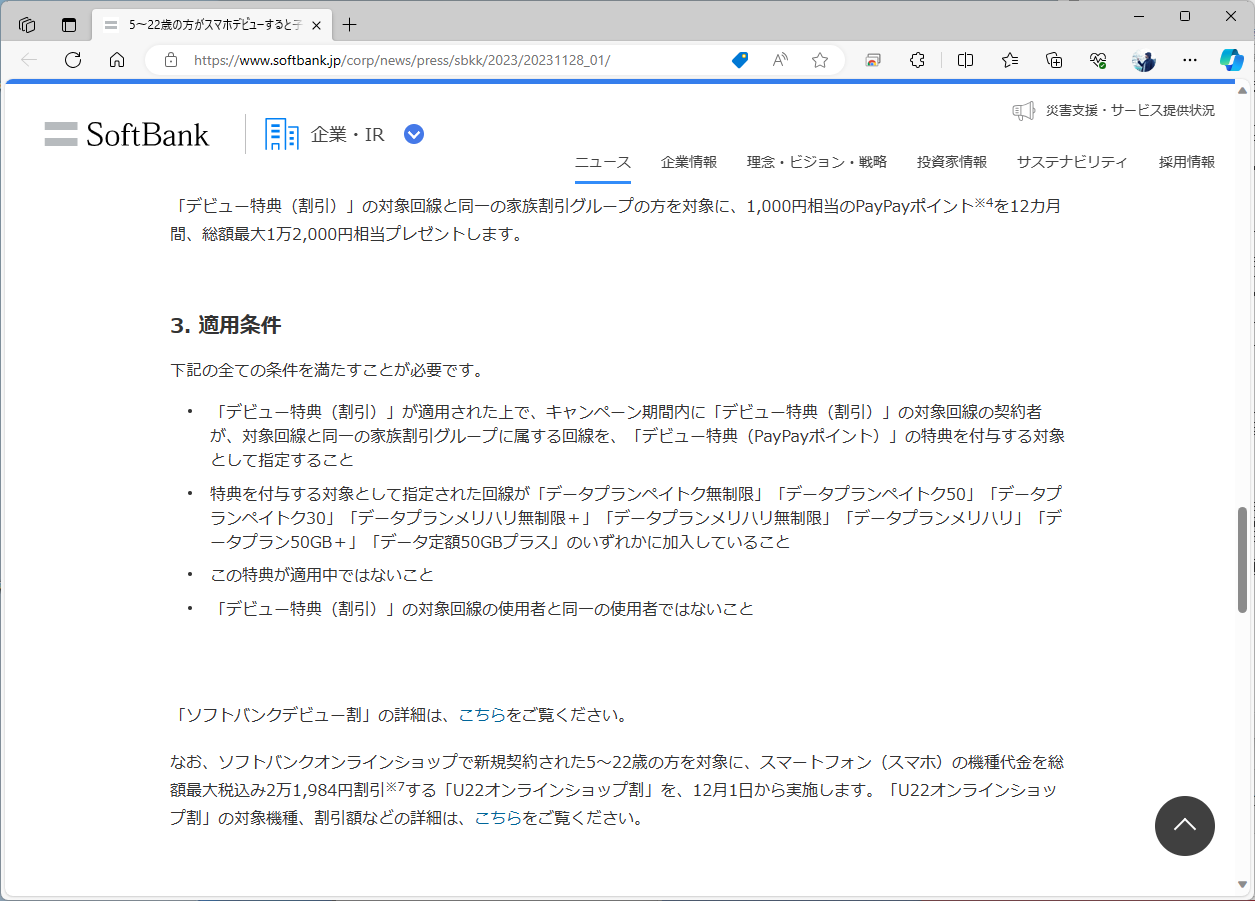Open Browser essentials
Image resolution: width=1255 pixels, height=901 pixels.
point(1098,60)
